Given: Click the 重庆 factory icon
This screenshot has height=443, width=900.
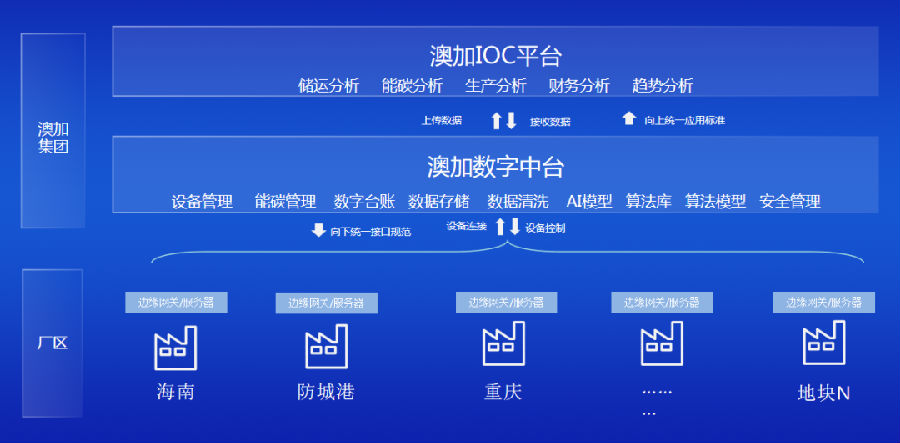Looking at the screenshot, I should tap(504, 344).
